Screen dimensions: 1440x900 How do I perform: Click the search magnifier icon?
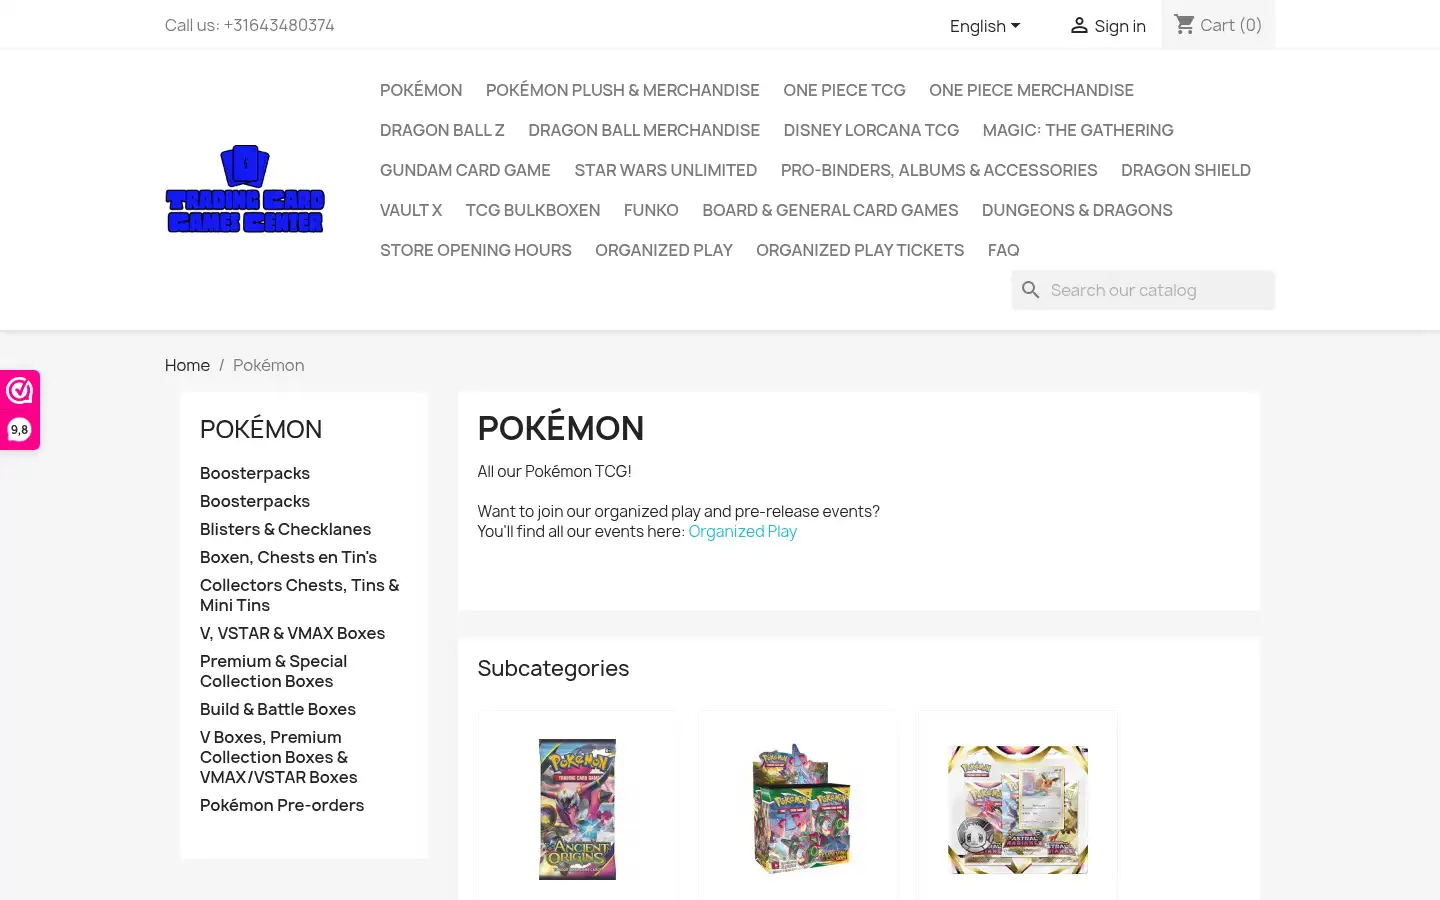point(1031,290)
